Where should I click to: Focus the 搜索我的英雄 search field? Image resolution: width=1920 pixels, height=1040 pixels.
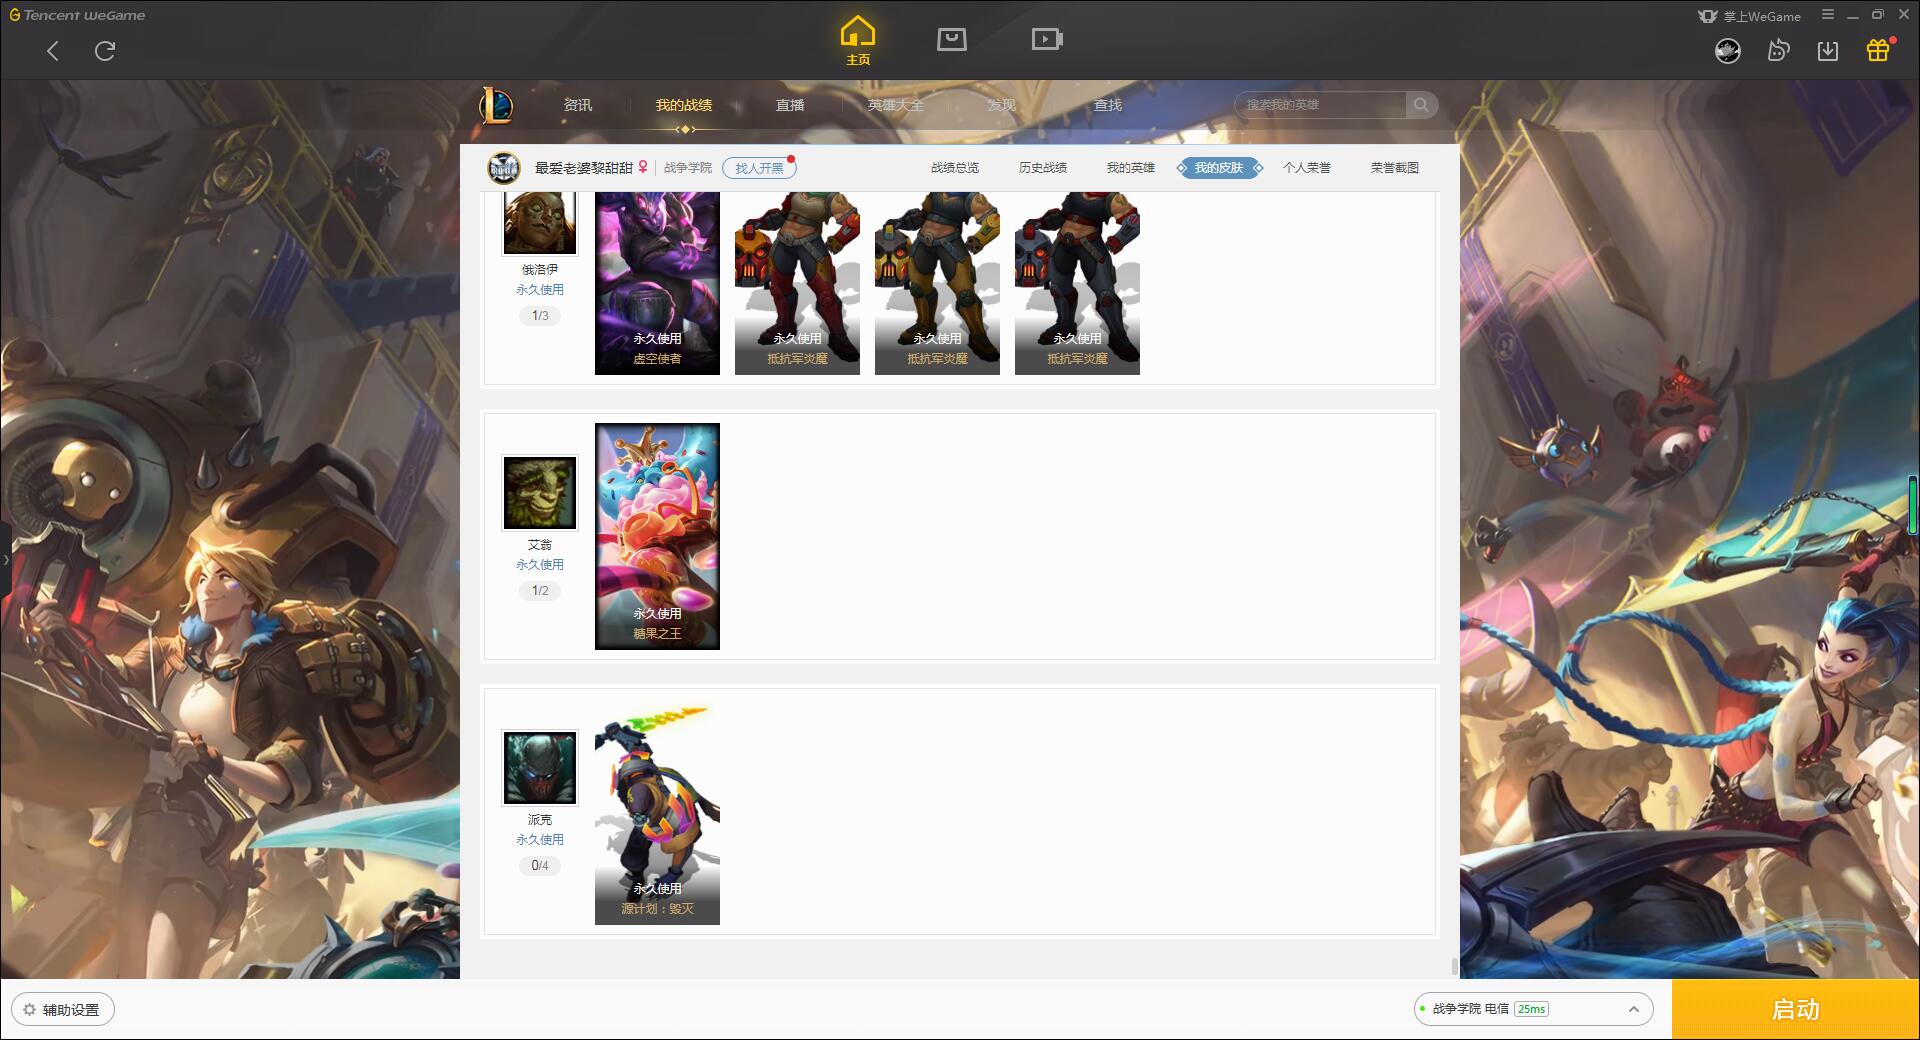pos(1322,105)
